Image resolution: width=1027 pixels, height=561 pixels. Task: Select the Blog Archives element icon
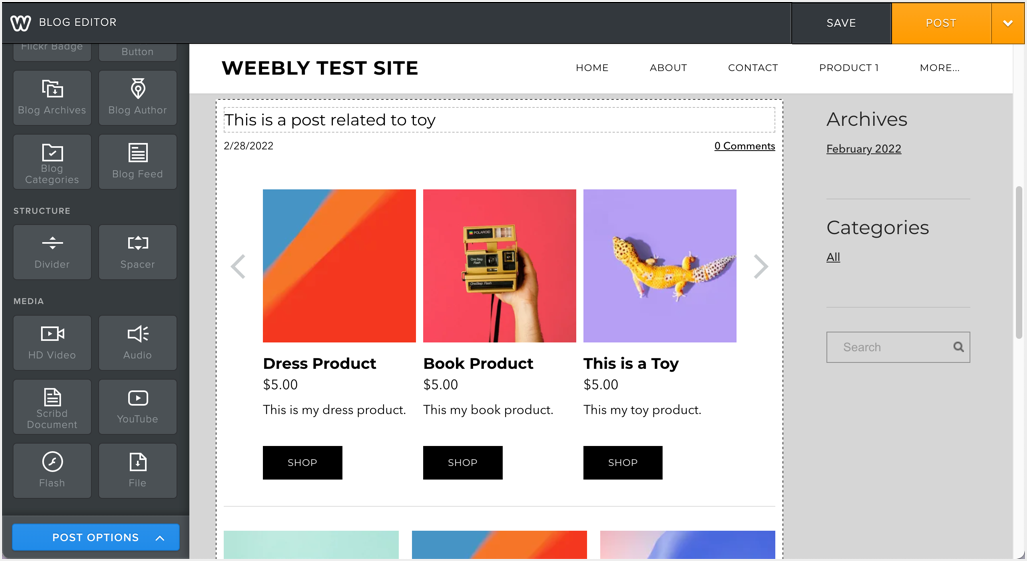(x=52, y=97)
